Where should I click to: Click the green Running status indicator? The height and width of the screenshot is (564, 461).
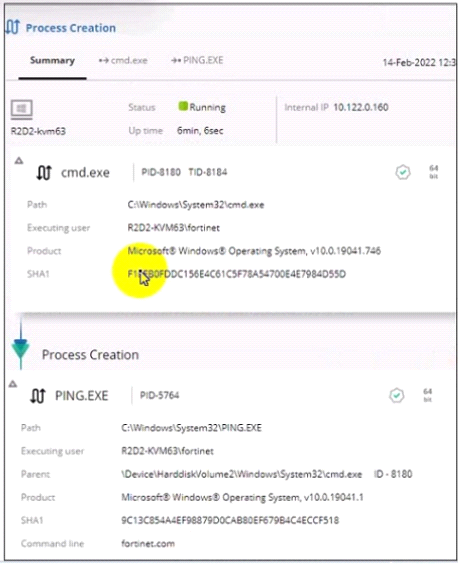click(183, 106)
